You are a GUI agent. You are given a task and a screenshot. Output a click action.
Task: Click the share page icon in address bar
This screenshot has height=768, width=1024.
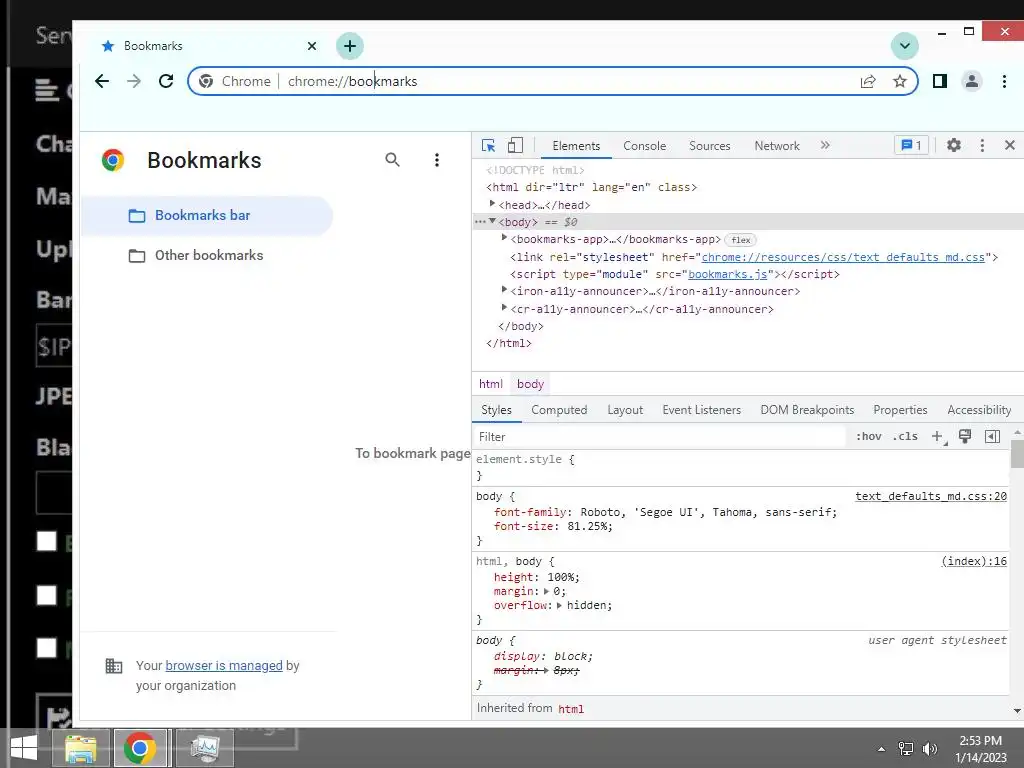(868, 81)
